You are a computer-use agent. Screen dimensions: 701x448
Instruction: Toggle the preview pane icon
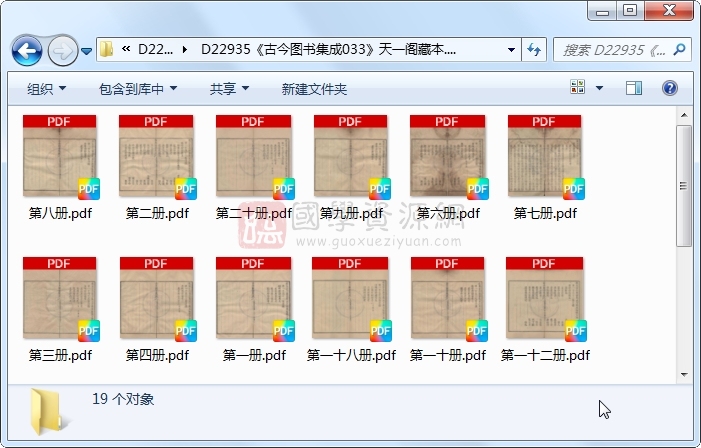click(634, 88)
